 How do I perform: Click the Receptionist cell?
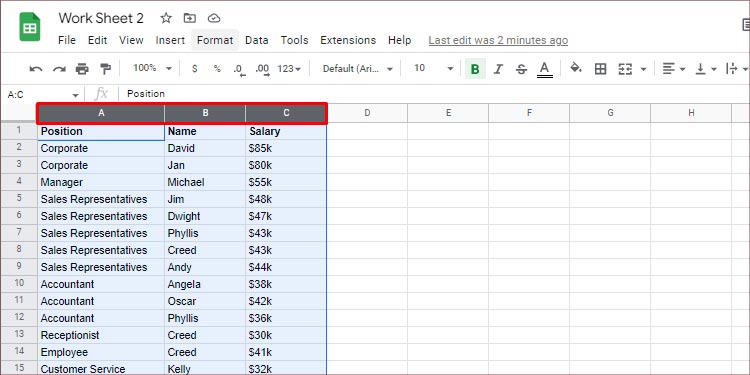click(101, 335)
